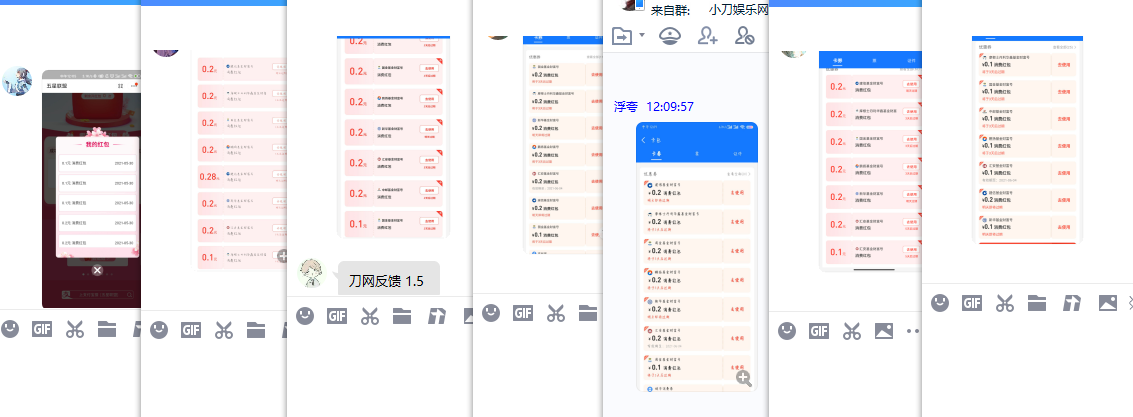1133x417 pixels.
Task: Click GIF button in the 0.28 red packet window
Action: [191, 330]
